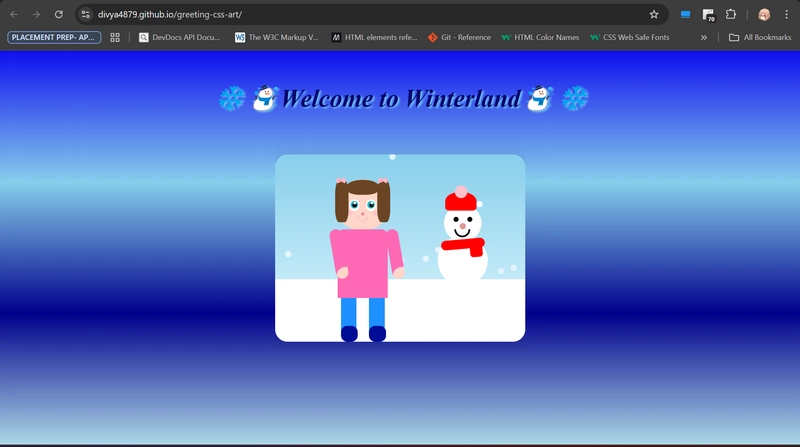Open the DevDocs API Documentation bookmark
This screenshot has height=447, width=800.
pyautogui.click(x=180, y=38)
